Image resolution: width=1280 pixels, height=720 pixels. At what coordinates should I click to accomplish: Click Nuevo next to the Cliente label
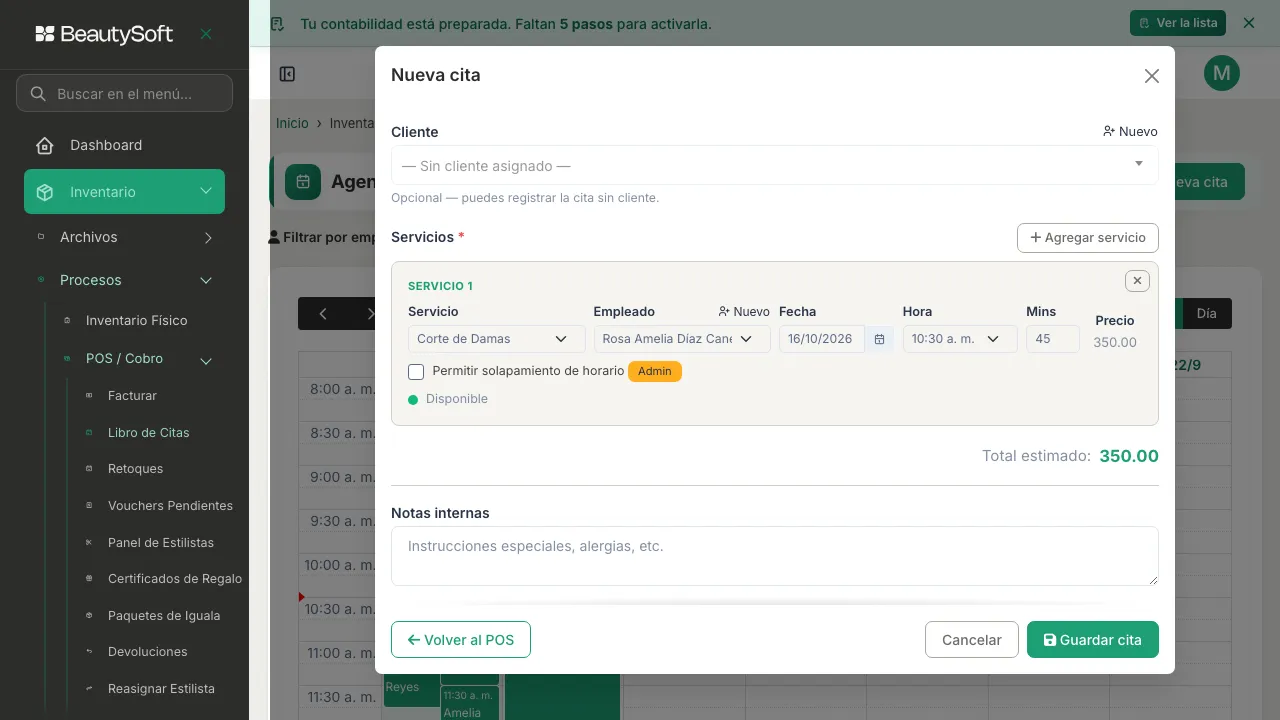tap(1130, 132)
